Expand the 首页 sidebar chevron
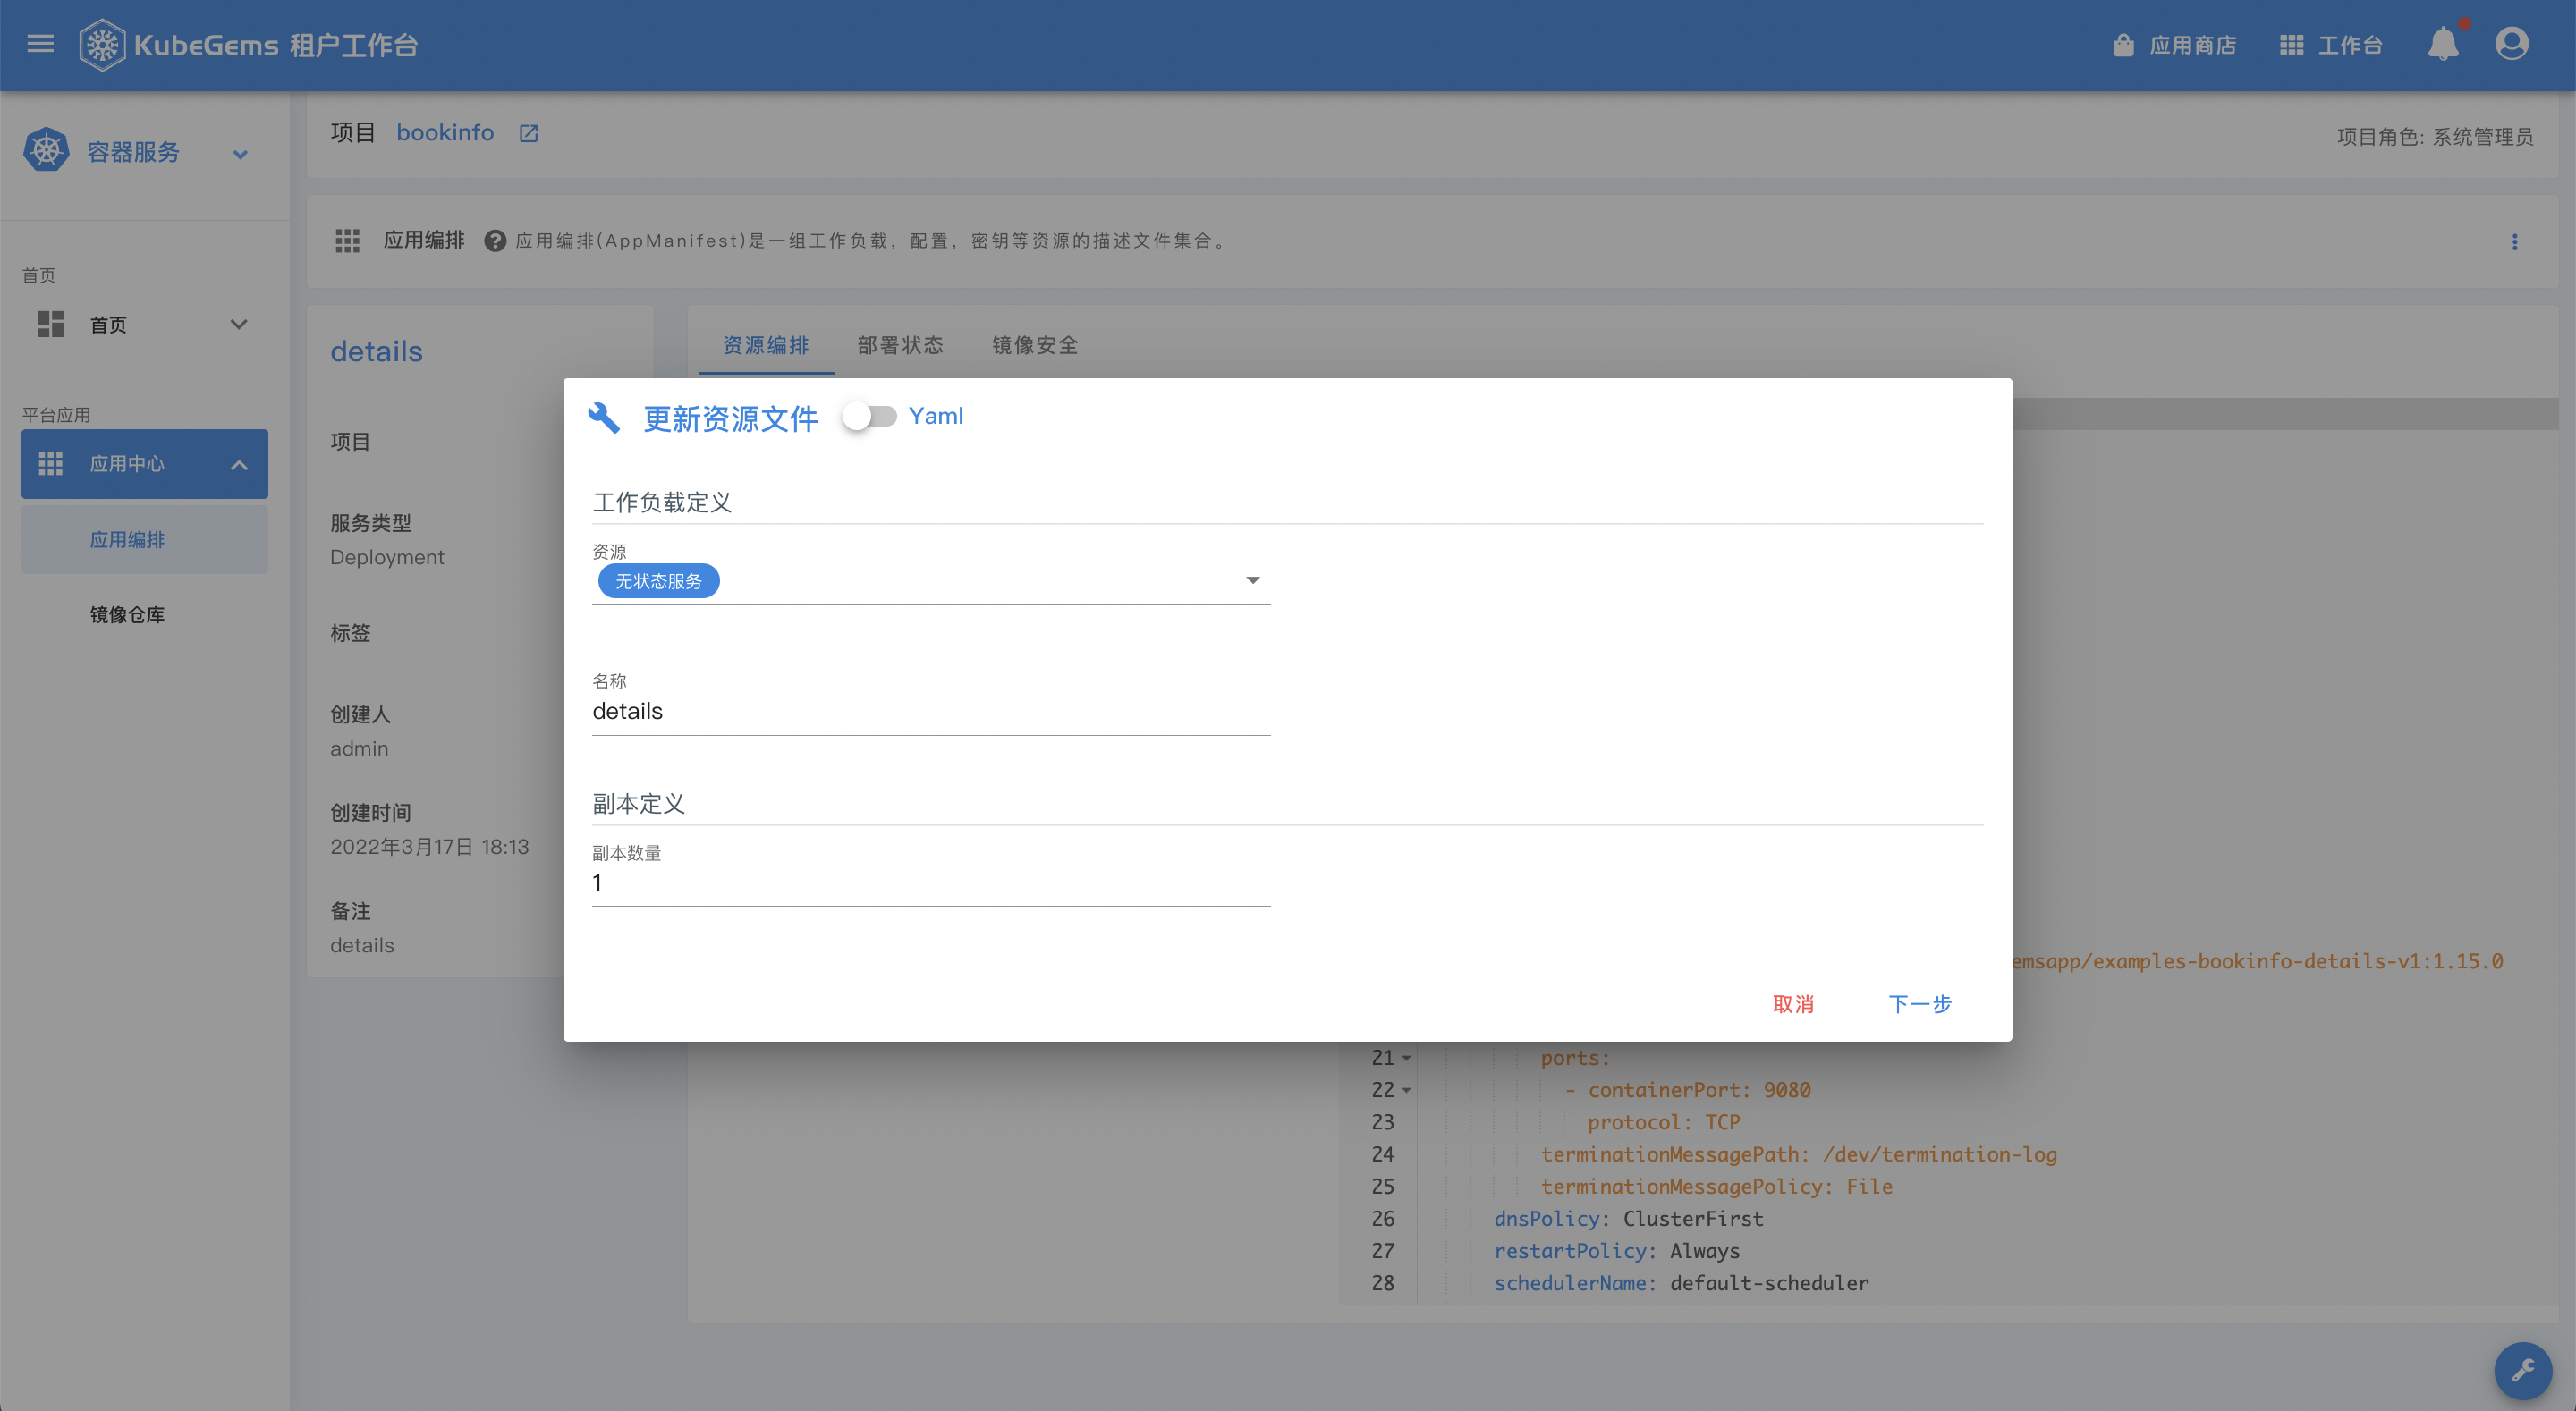 (x=238, y=324)
